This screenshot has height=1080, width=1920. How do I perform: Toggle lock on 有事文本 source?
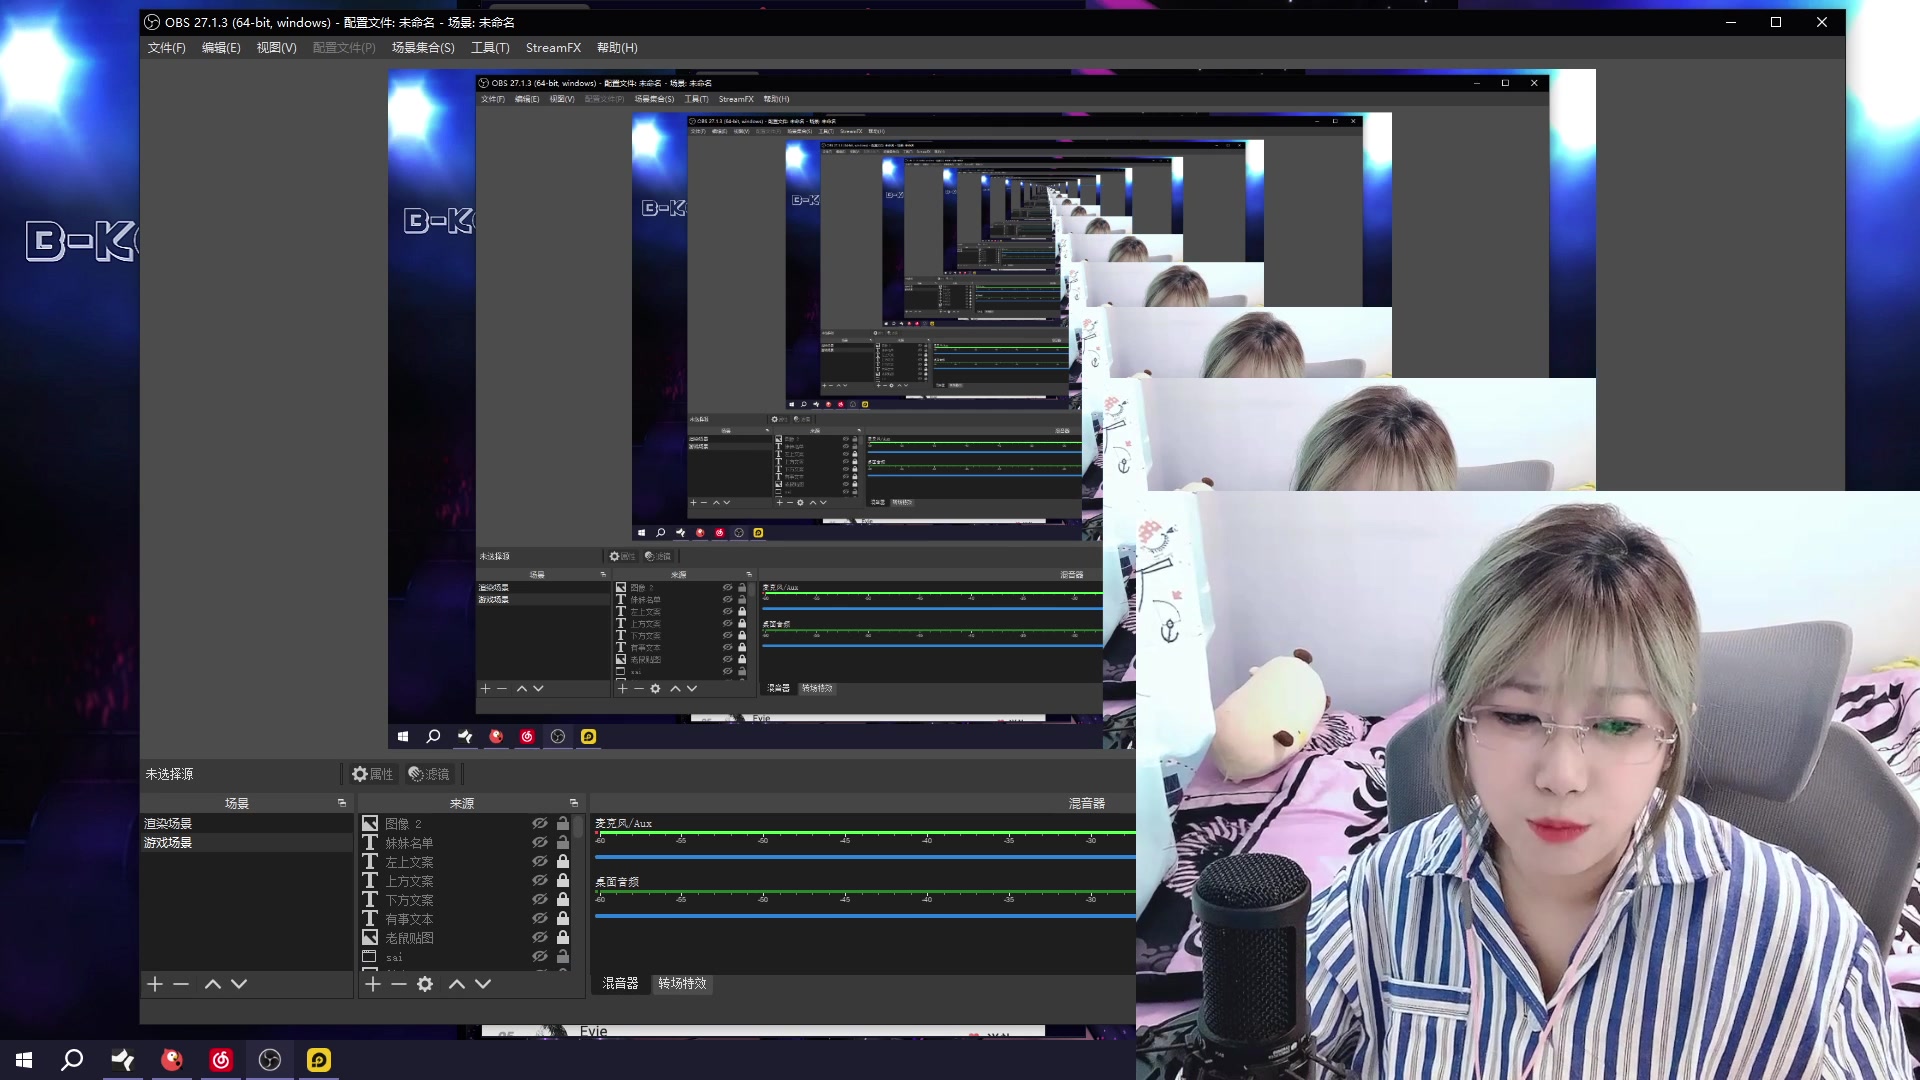pyautogui.click(x=563, y=918)
